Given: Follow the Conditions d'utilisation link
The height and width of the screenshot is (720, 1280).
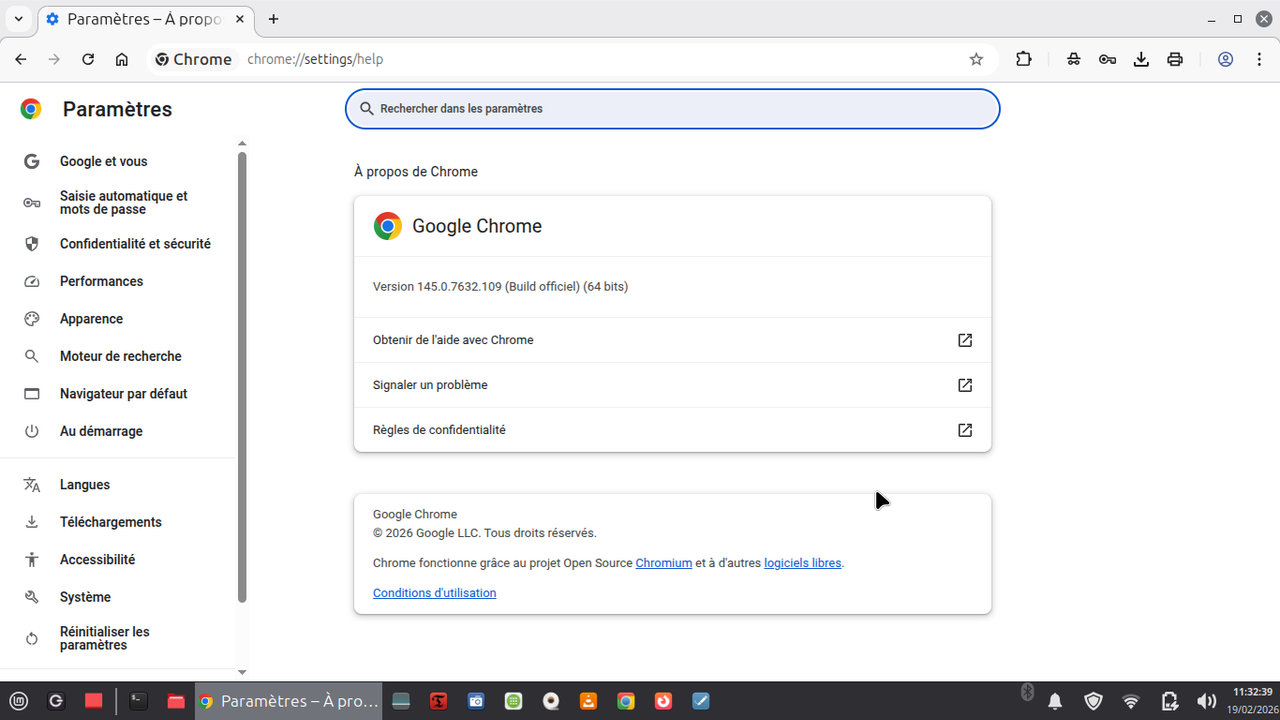Looking at the screenshot, I should tap(434, 593).
